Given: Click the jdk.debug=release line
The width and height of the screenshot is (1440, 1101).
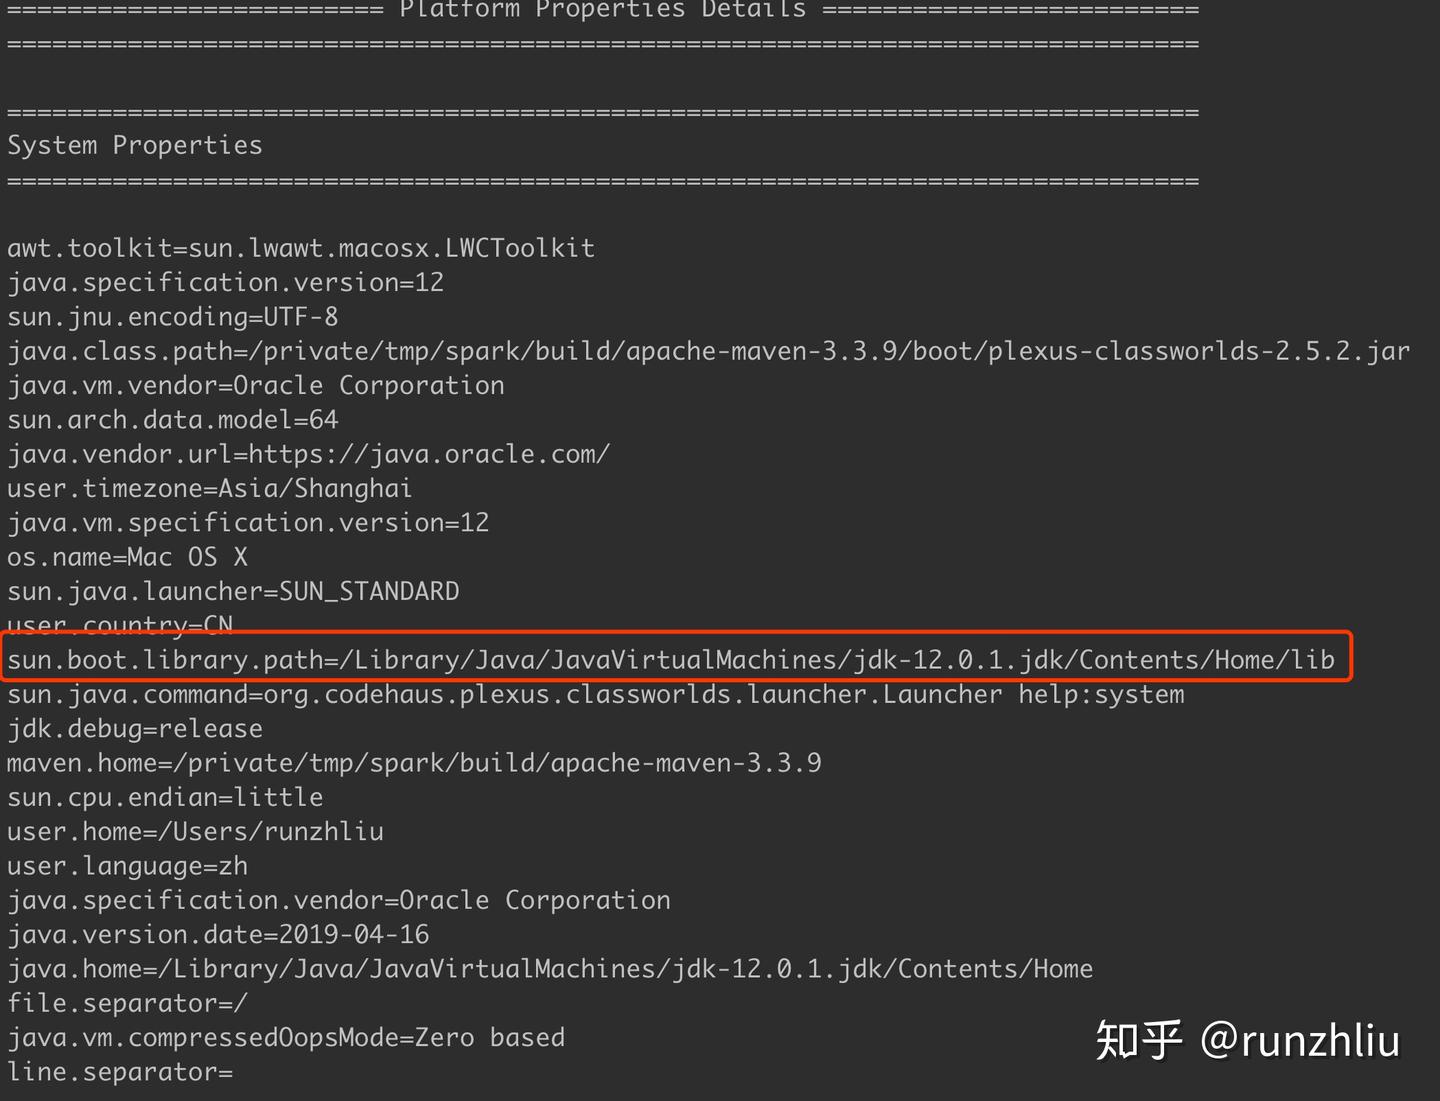Looking at the screenshot, I should [x=135, y=729].
